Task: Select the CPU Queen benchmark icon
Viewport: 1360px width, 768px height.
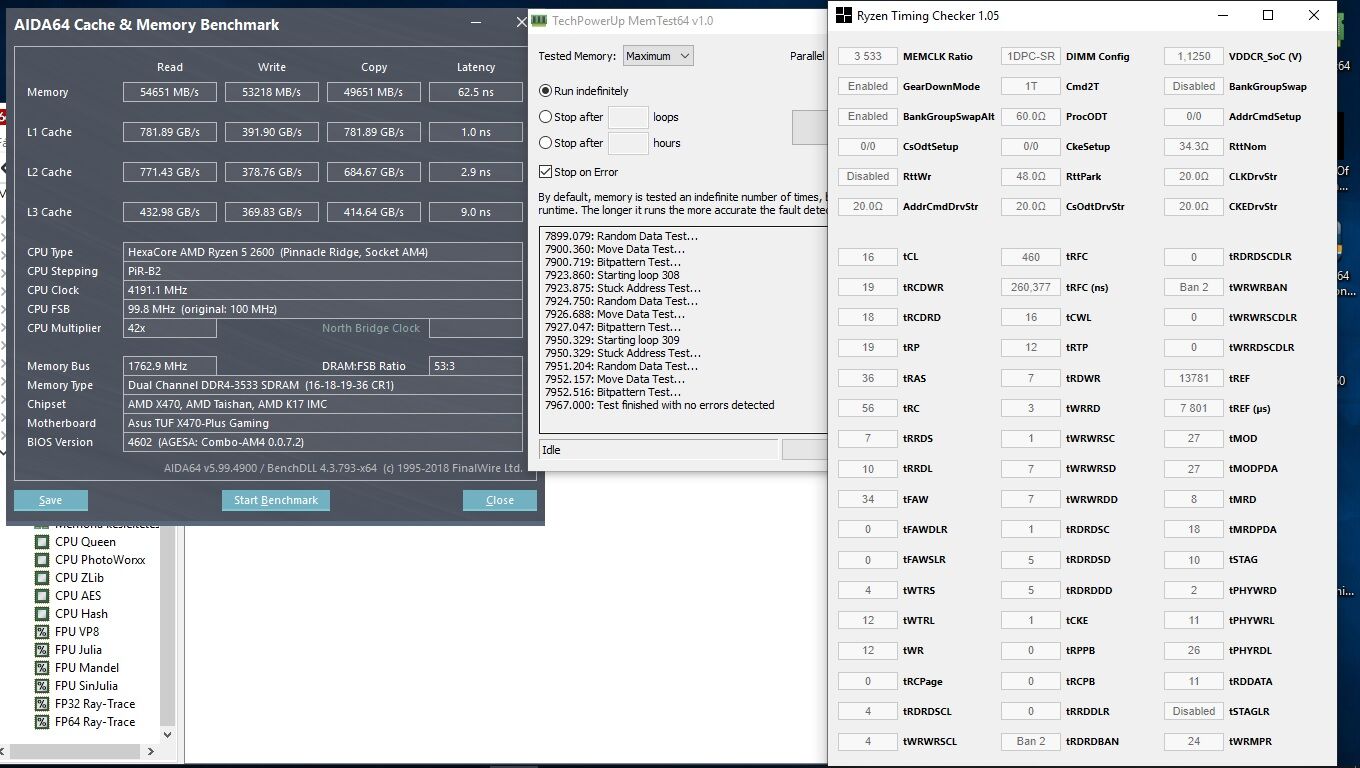Action: tap(42, 542)
